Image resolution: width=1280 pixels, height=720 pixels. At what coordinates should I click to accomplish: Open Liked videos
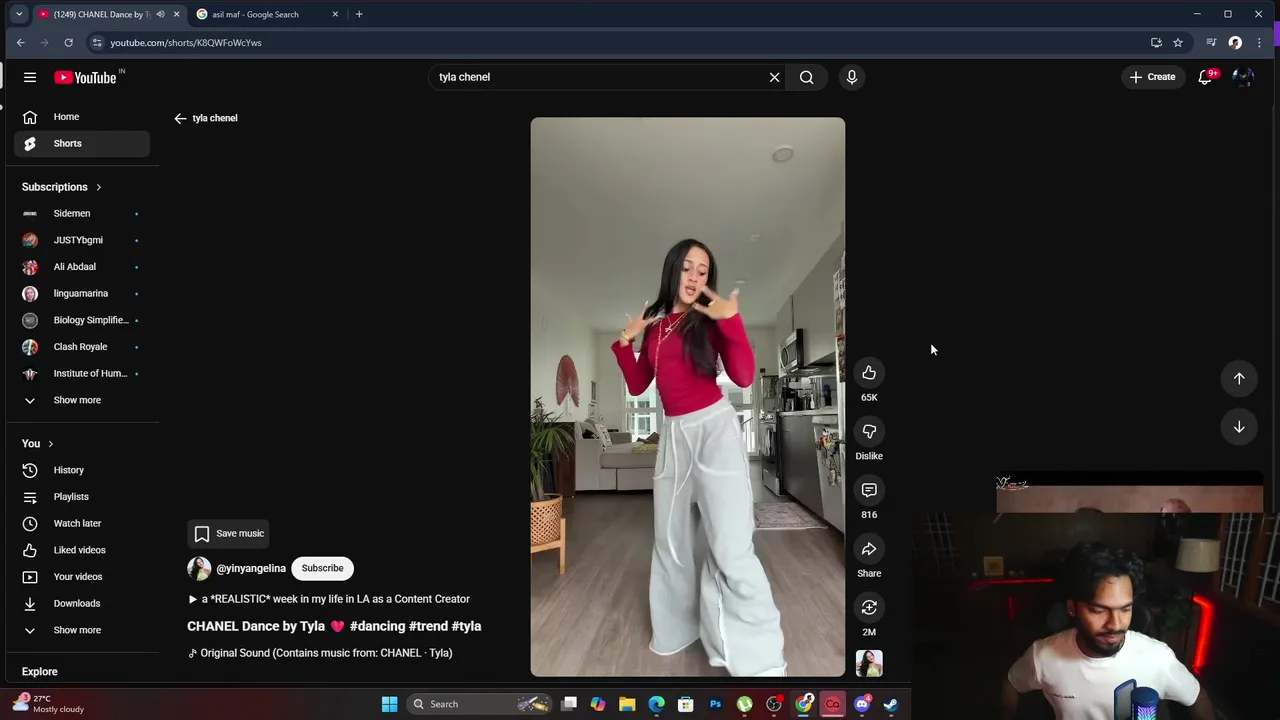(82, 550)
